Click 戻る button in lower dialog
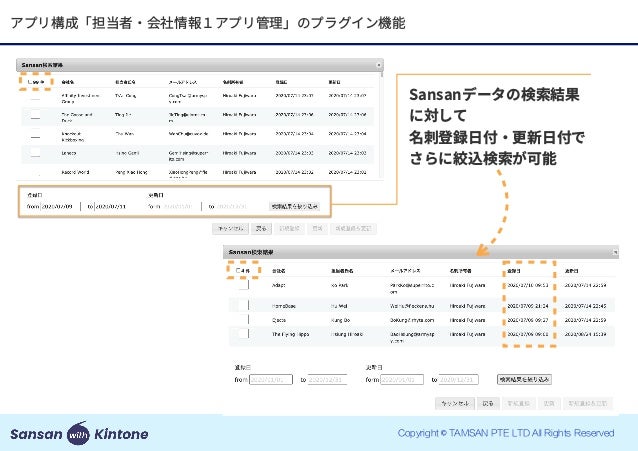Image resolution: width=638 pixels, height=451 pixels. [488, 403]
